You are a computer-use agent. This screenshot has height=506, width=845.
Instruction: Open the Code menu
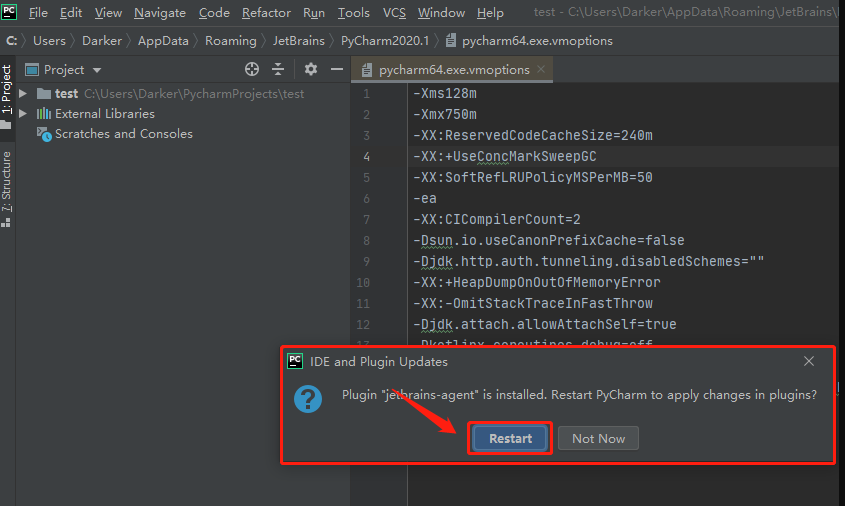[214, 12]
